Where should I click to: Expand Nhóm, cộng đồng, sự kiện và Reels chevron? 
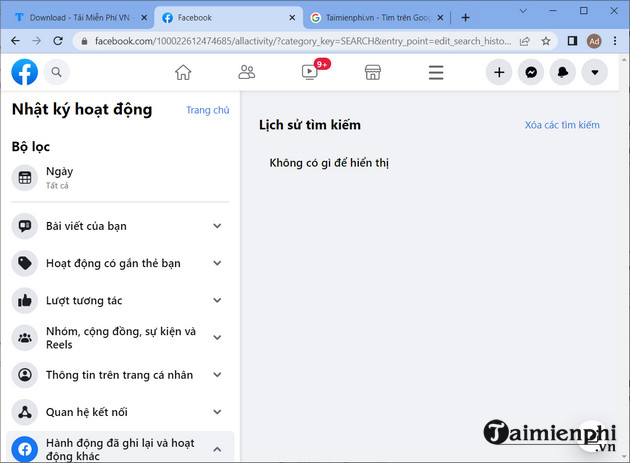click(x=217, y=338)
